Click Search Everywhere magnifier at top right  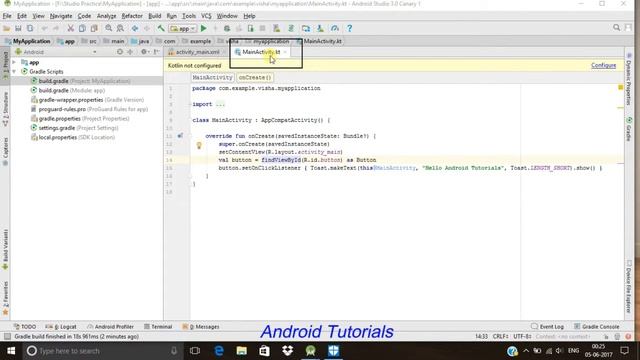616,28
